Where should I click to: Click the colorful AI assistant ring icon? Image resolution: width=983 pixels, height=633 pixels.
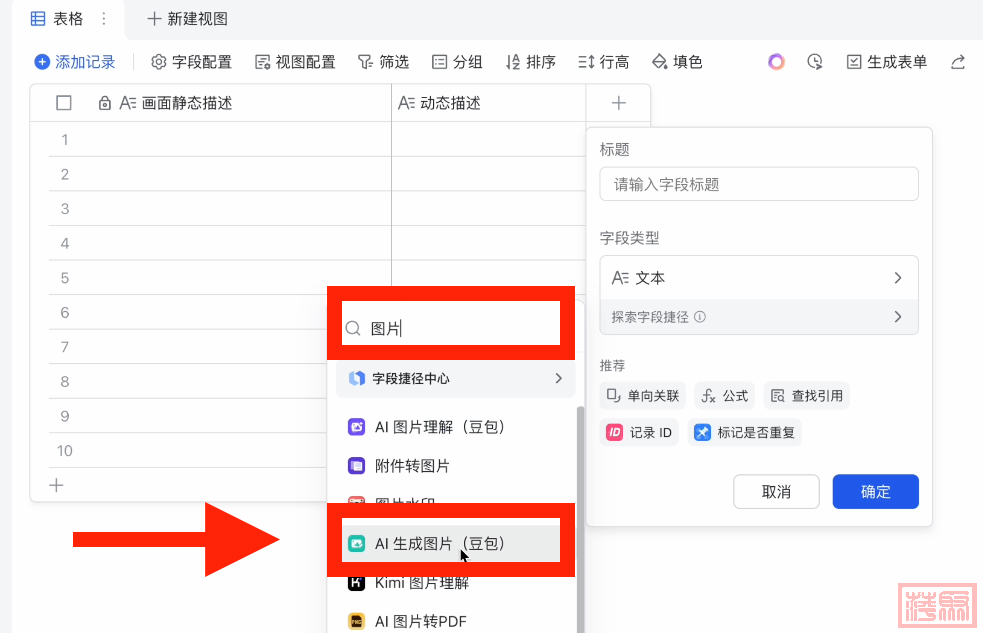pos(776,62)
